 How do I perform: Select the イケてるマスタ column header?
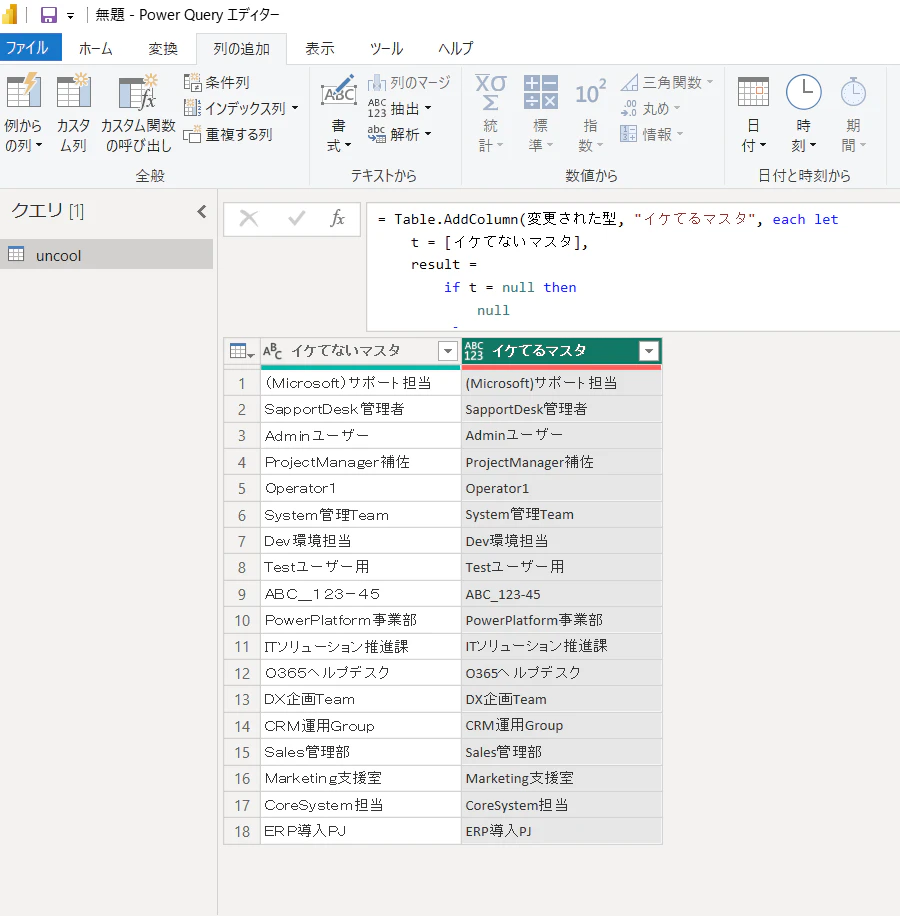click(x=538, y=351)
